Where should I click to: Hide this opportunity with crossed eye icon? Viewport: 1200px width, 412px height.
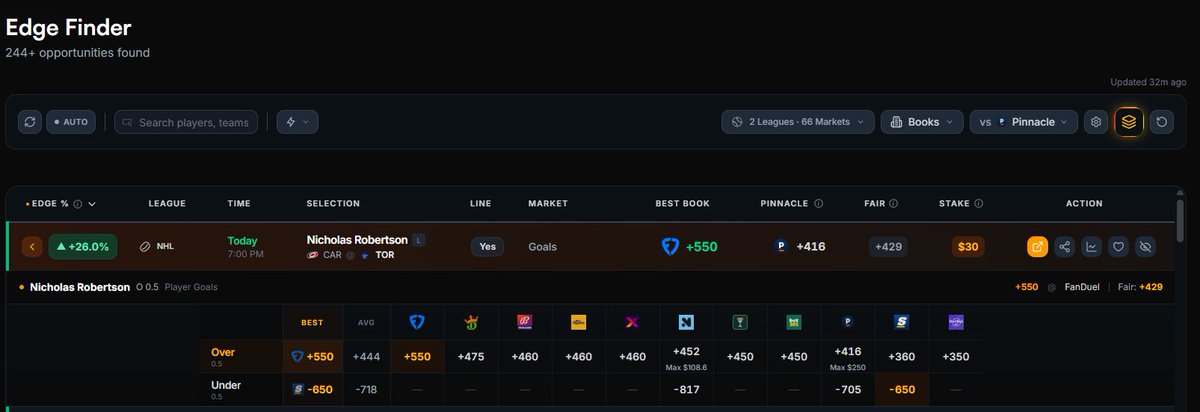(x=1146, y=246)
